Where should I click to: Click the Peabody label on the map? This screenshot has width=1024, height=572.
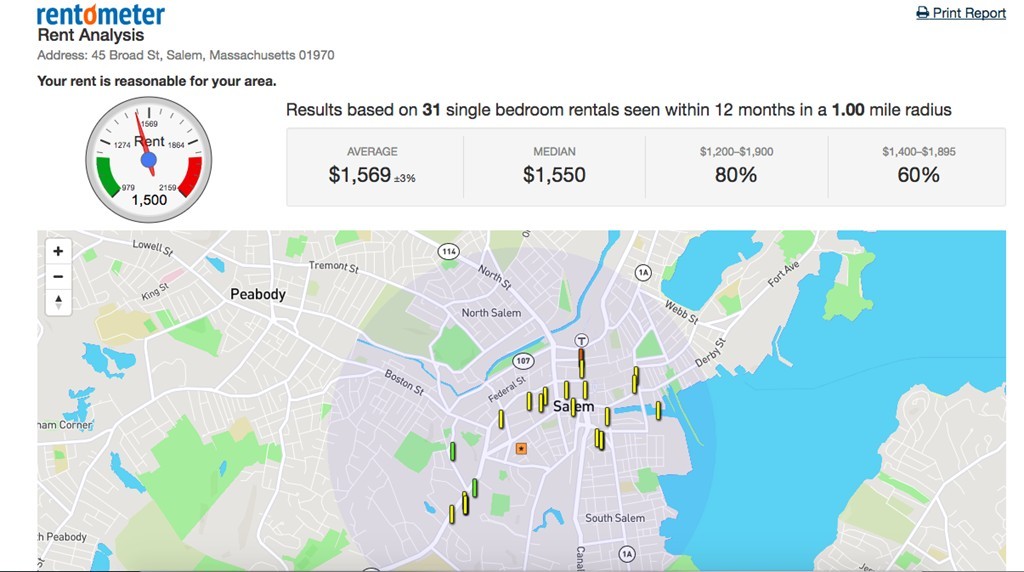pos(258,294)
